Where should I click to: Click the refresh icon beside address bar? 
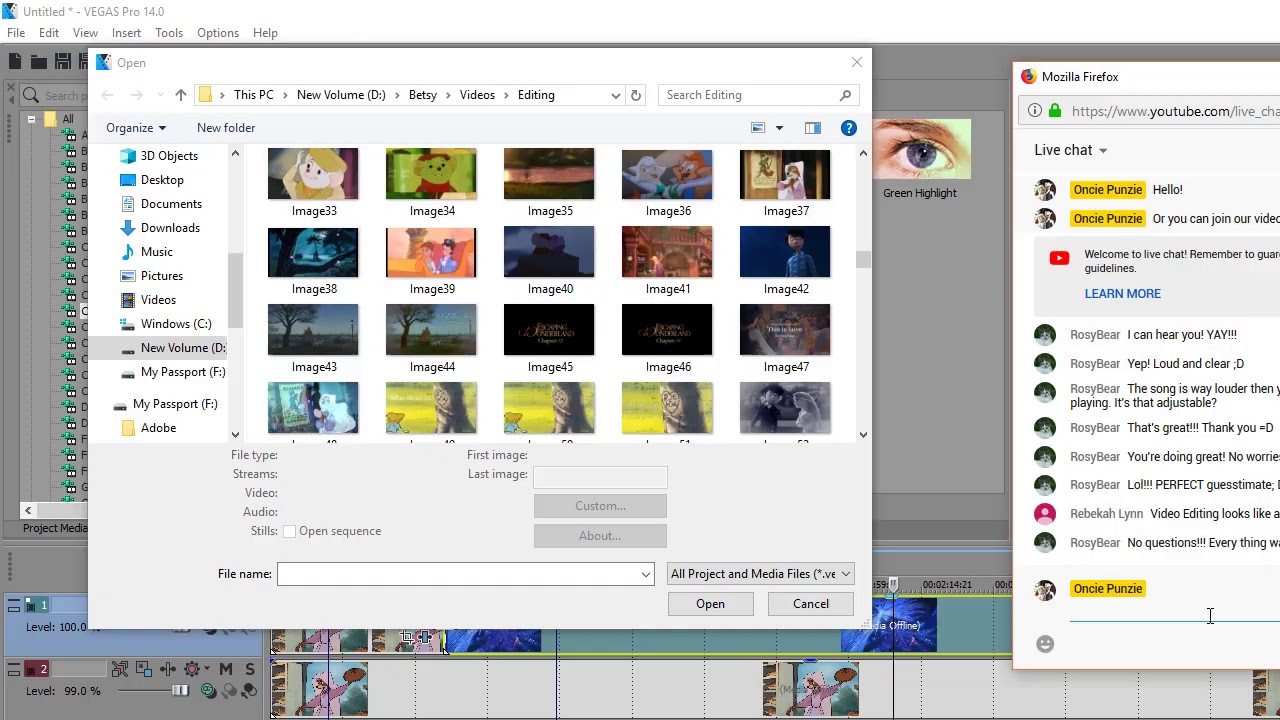pyautogui.click(x=636, y=95)
